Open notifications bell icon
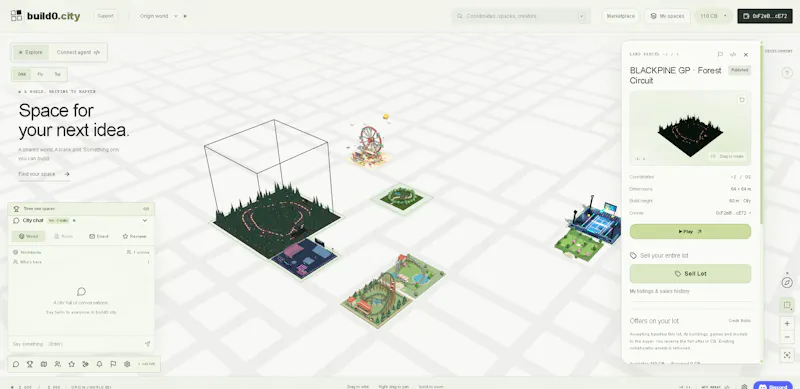Screen dimensions: 800x389 [x=99, y=364]
